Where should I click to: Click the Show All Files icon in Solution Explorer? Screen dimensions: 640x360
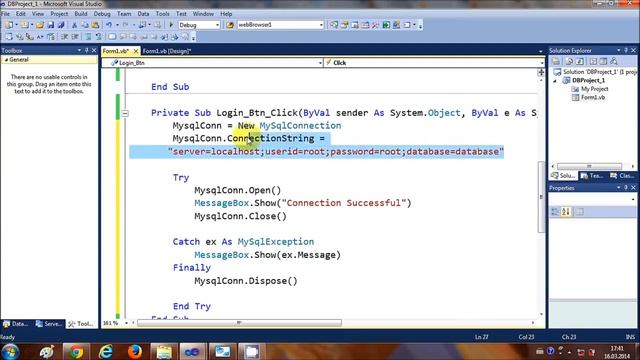pos(569,62)
